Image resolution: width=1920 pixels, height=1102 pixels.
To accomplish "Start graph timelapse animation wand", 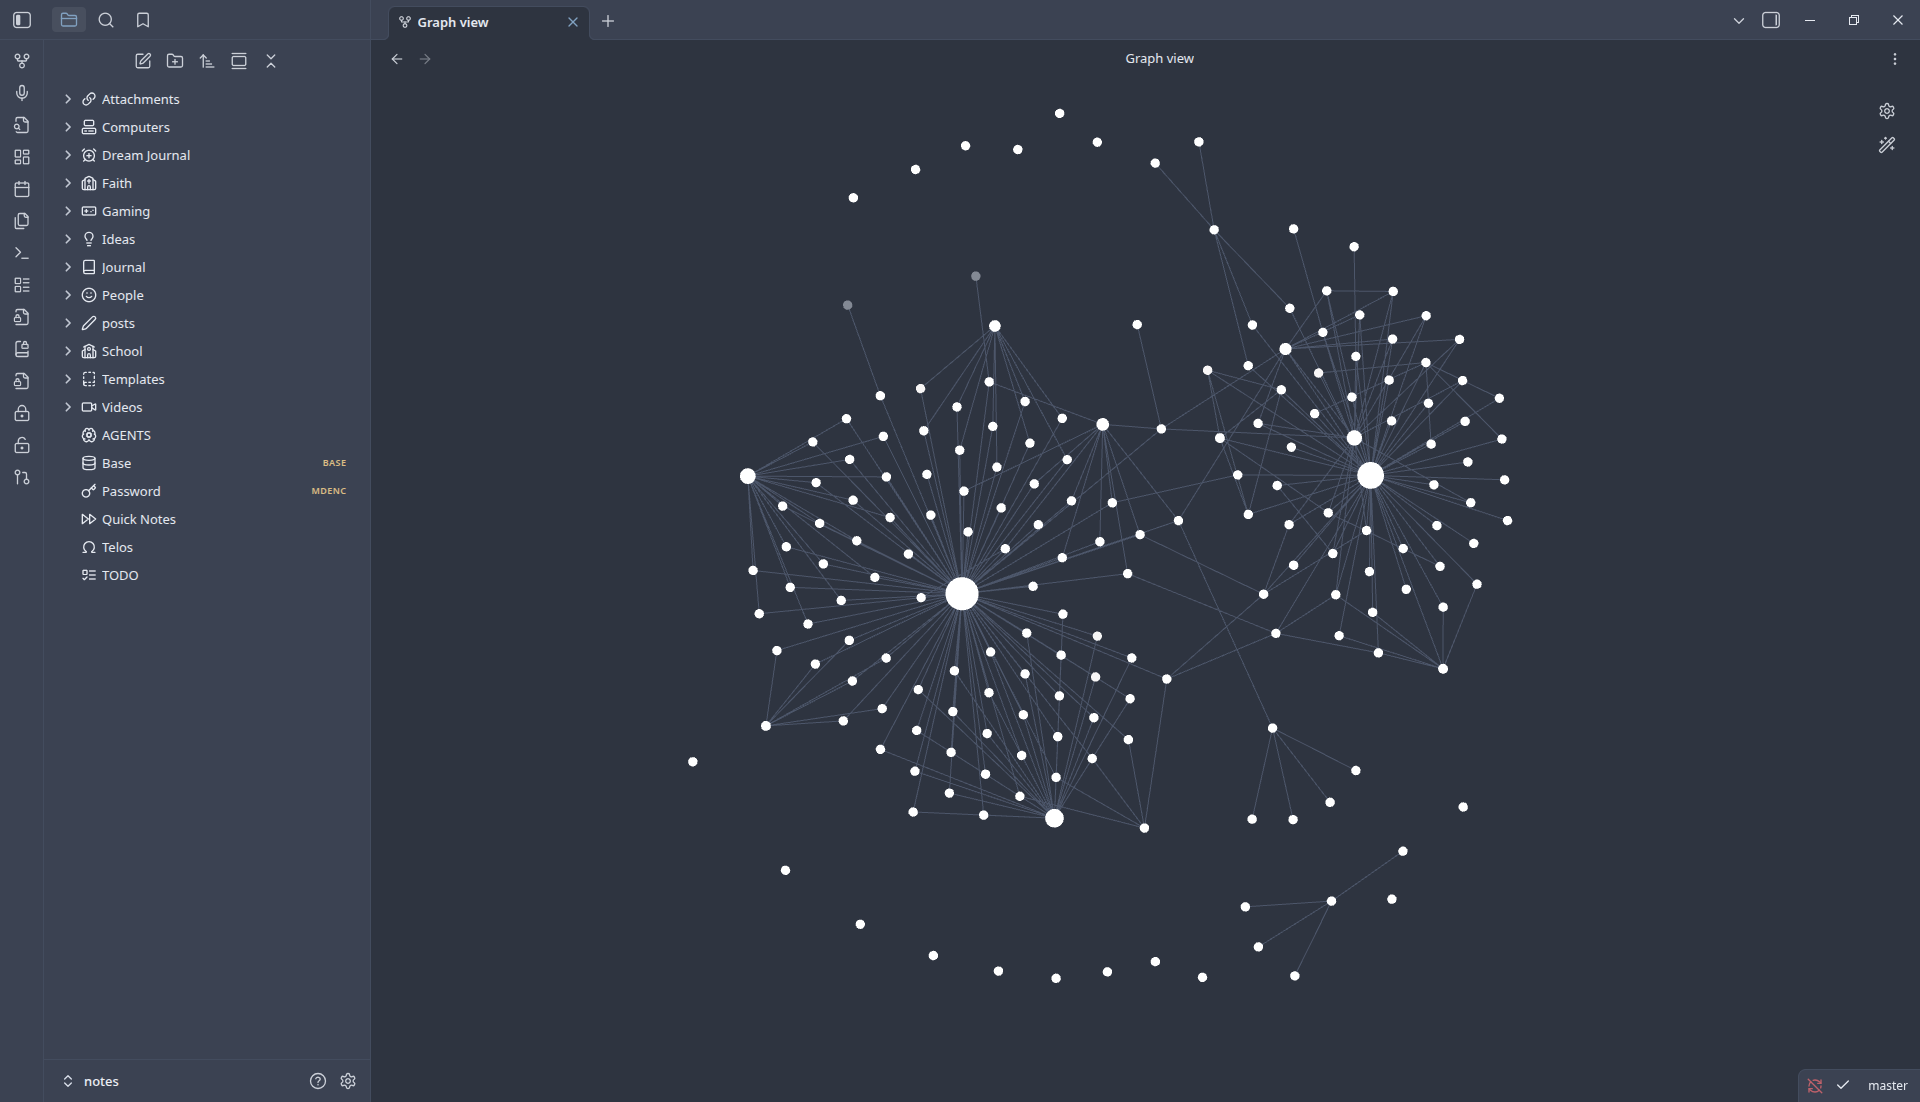I will [x=1886, y=145].
